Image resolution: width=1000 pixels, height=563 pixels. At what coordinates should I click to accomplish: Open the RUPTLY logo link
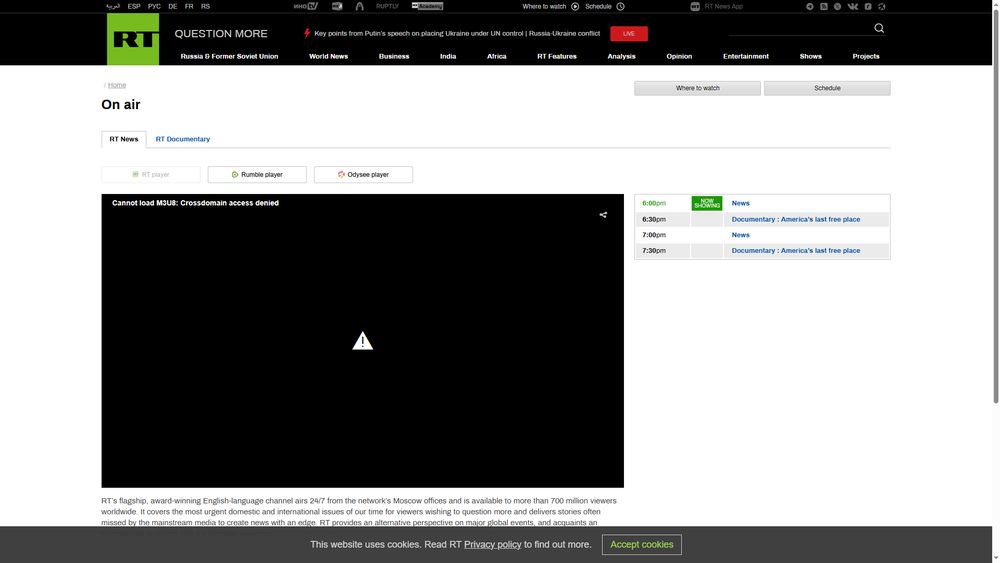click(387, 6)
